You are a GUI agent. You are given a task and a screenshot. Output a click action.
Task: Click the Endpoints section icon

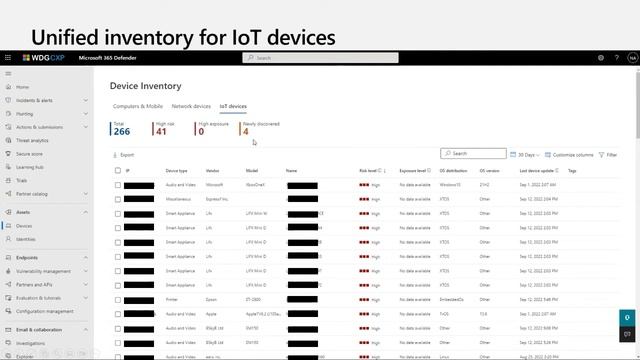pos(8,258)
